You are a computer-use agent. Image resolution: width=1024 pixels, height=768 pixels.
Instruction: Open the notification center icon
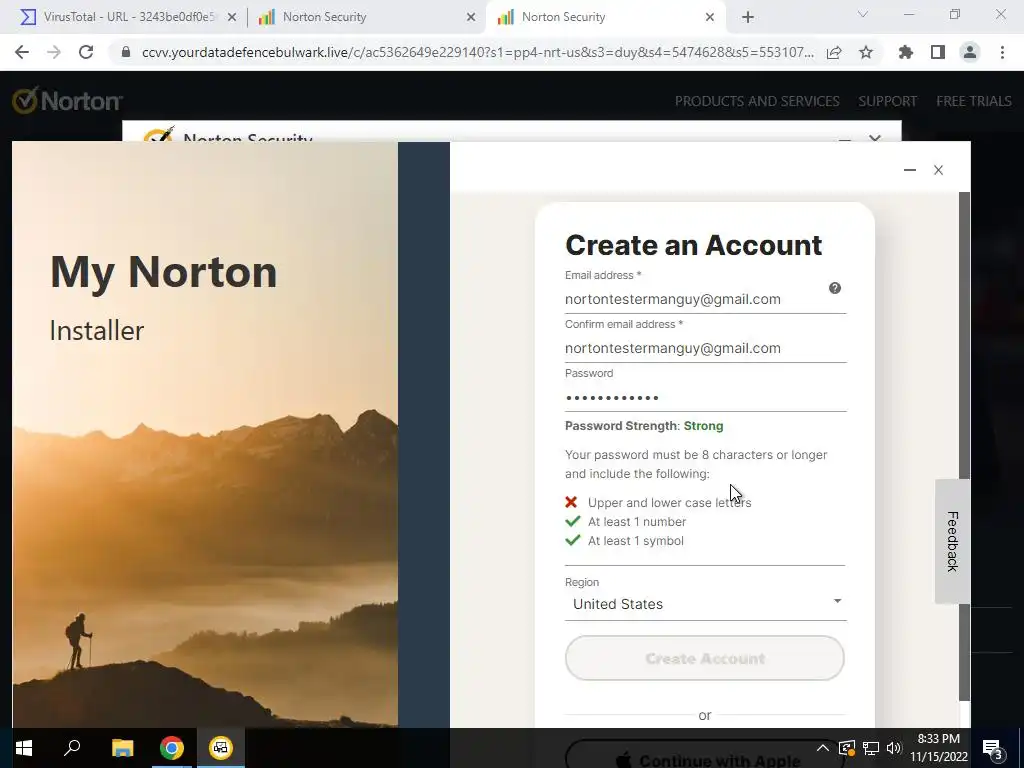pyautogui.click(x=992, y=748)
